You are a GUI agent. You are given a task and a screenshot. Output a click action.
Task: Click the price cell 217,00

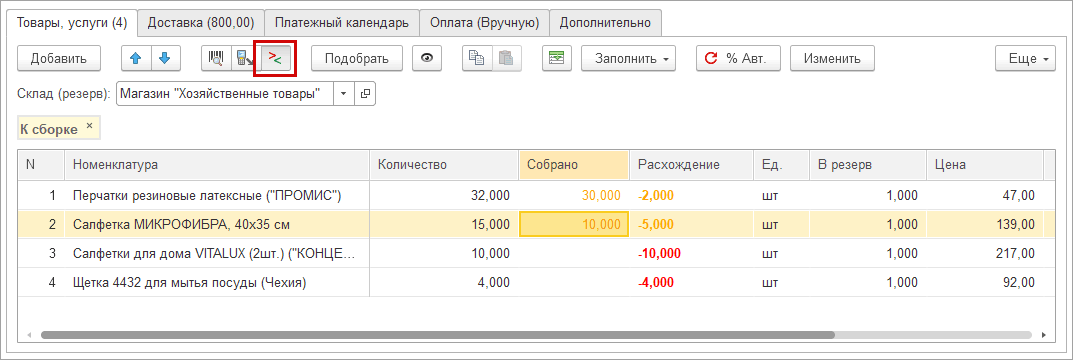[x=984, y=254]
